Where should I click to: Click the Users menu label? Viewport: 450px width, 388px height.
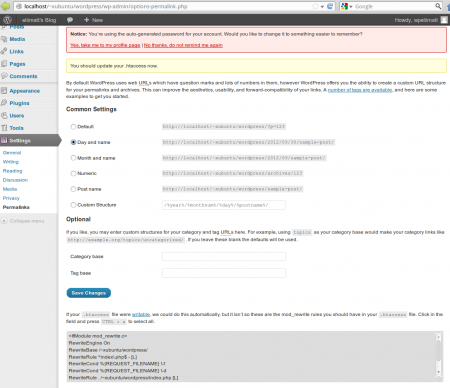tap(17, 115)
